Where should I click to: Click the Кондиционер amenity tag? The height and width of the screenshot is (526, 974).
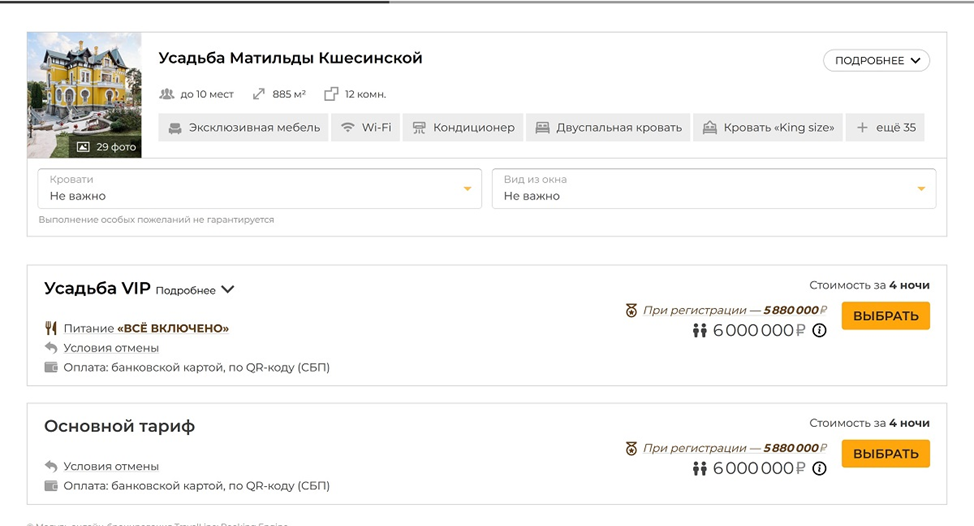pos(463,128)
